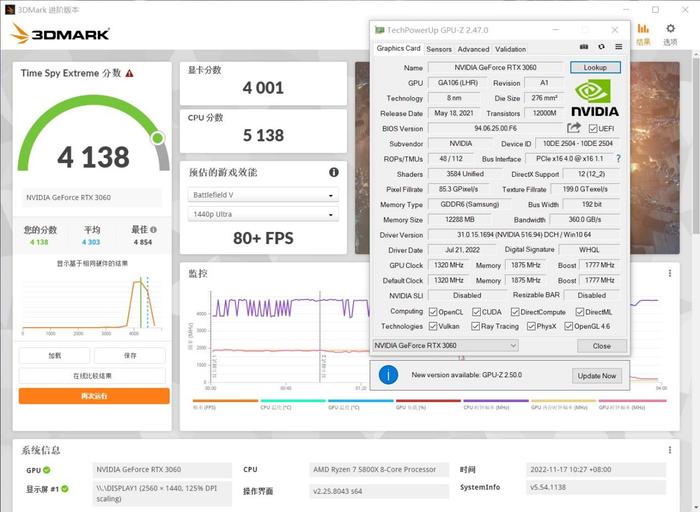This screenshot has width=700, height=512.
Task: Click the Lookup button
Action: coord(595,67)
